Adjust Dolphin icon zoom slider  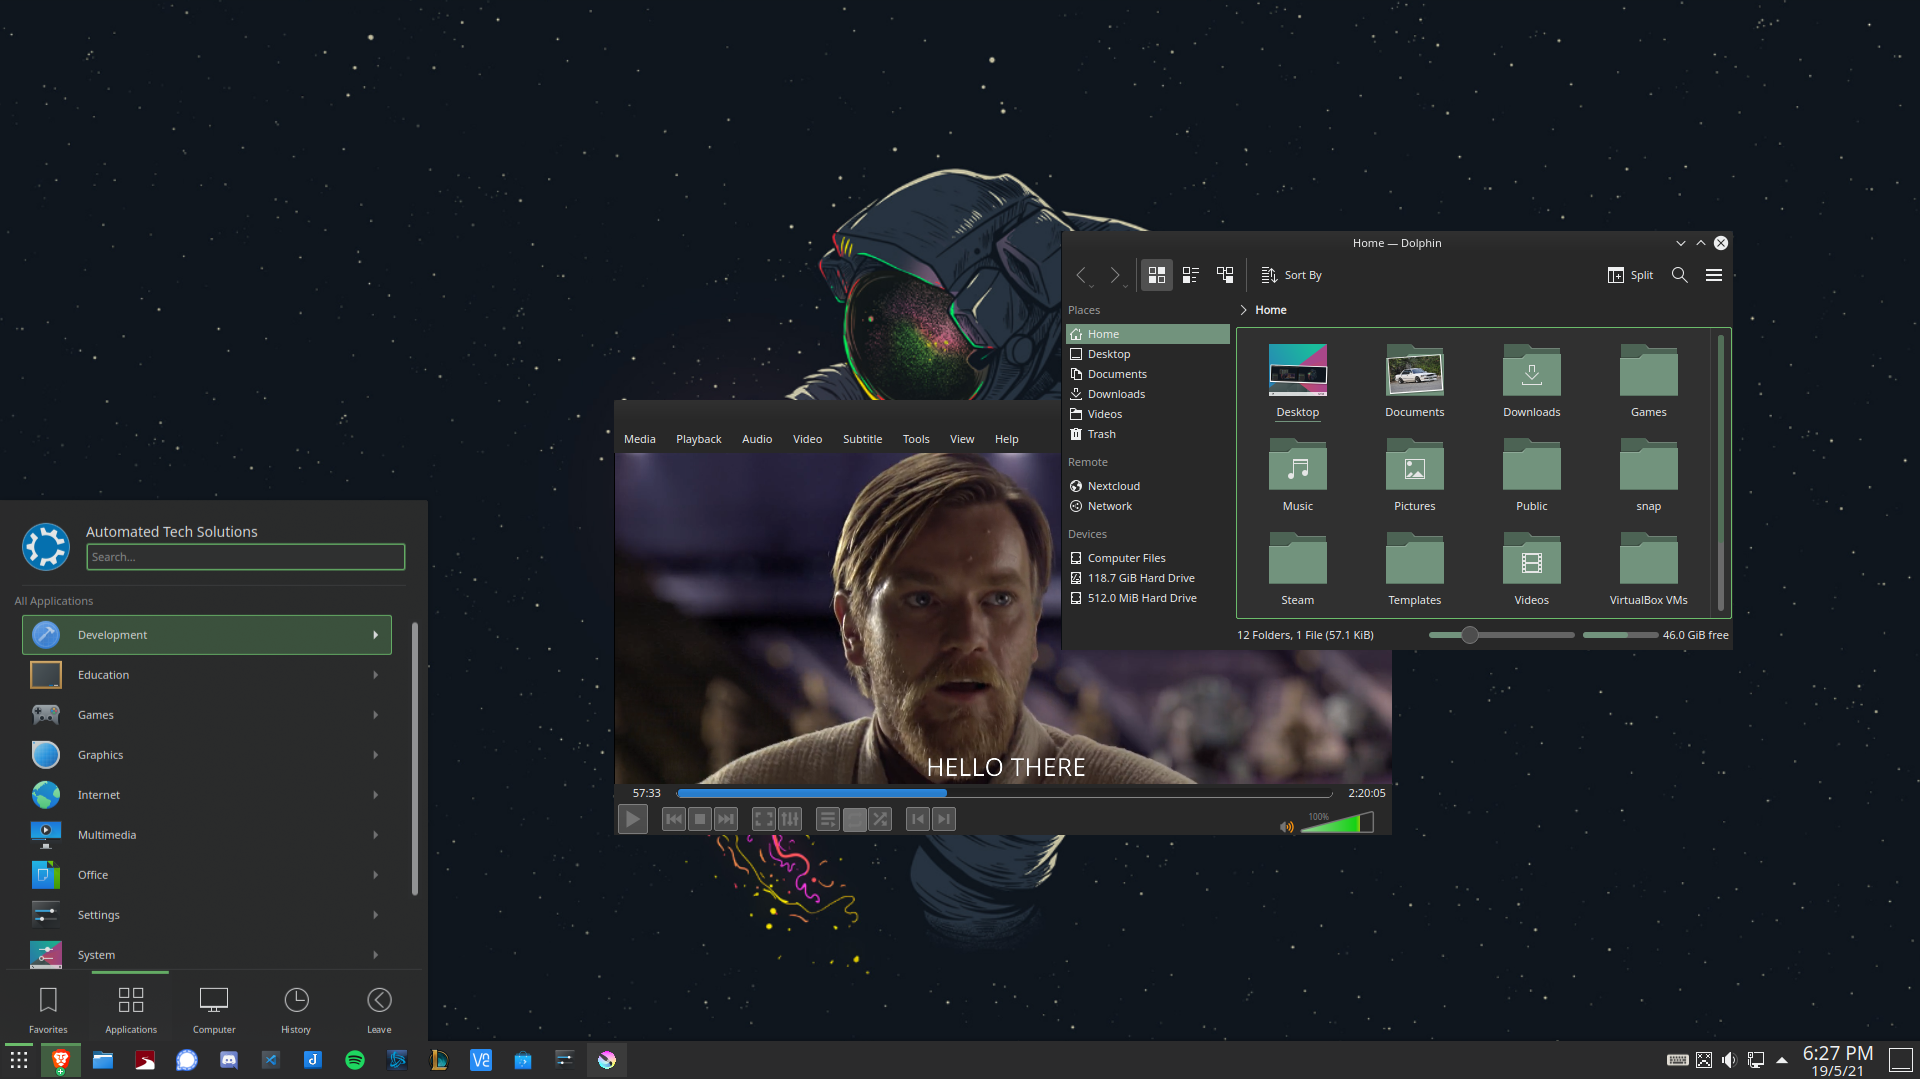point(1501,635)
